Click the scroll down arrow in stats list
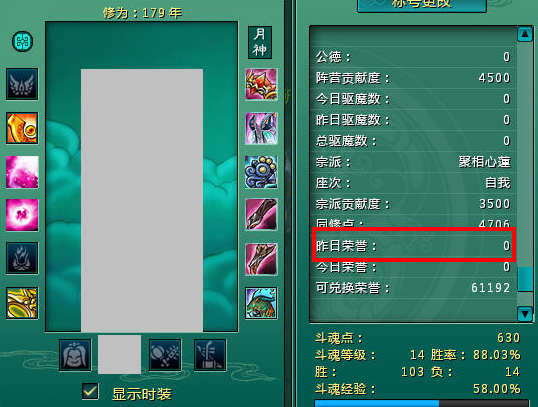This screenshot has width=538, height=407. (x=525, y=314)
